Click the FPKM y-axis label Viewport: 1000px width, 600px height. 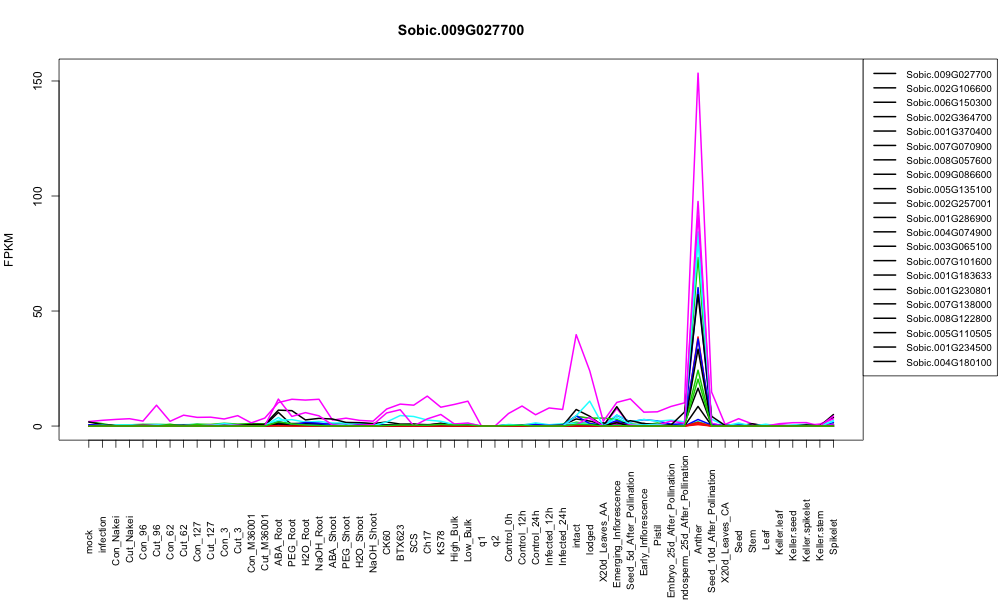coord(8,249)
